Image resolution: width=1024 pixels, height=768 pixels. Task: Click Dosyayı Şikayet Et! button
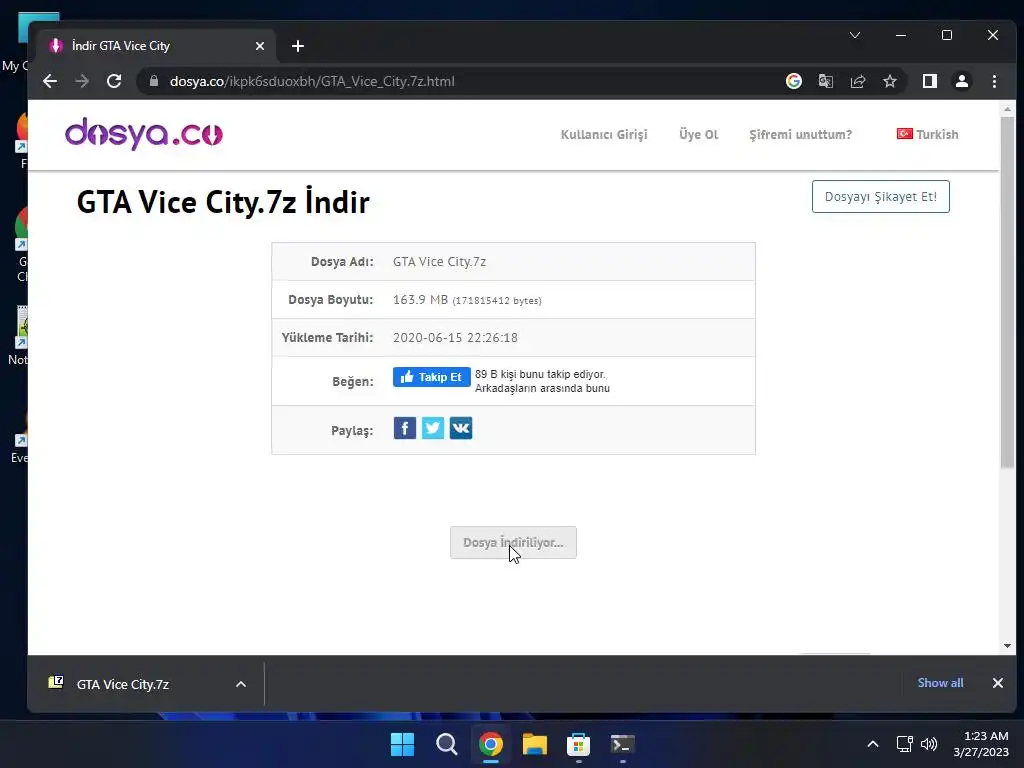(880, 197)
